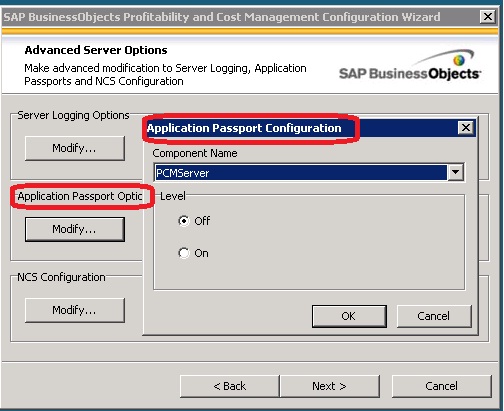Open the Component Name dropdown arrow
This screenshot has height=411, width=504.
(455, 172)
